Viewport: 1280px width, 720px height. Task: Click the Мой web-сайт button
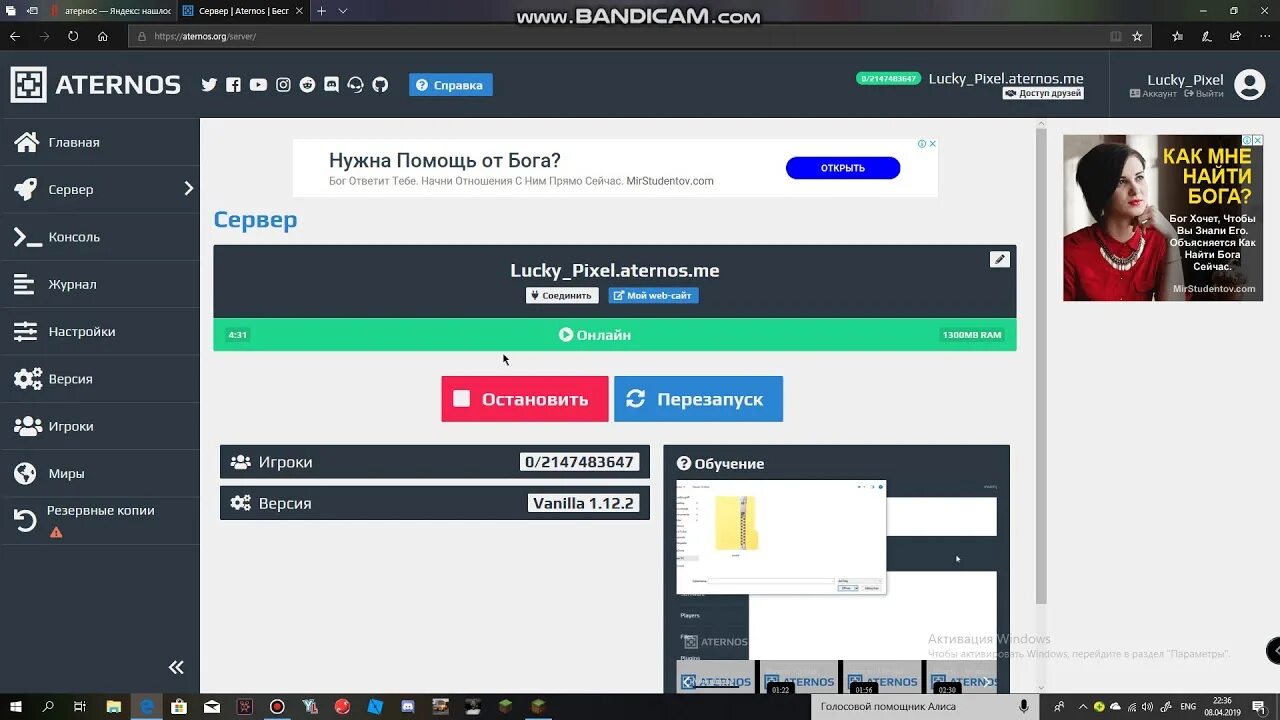pyautogui.click(x=653, y=295)
